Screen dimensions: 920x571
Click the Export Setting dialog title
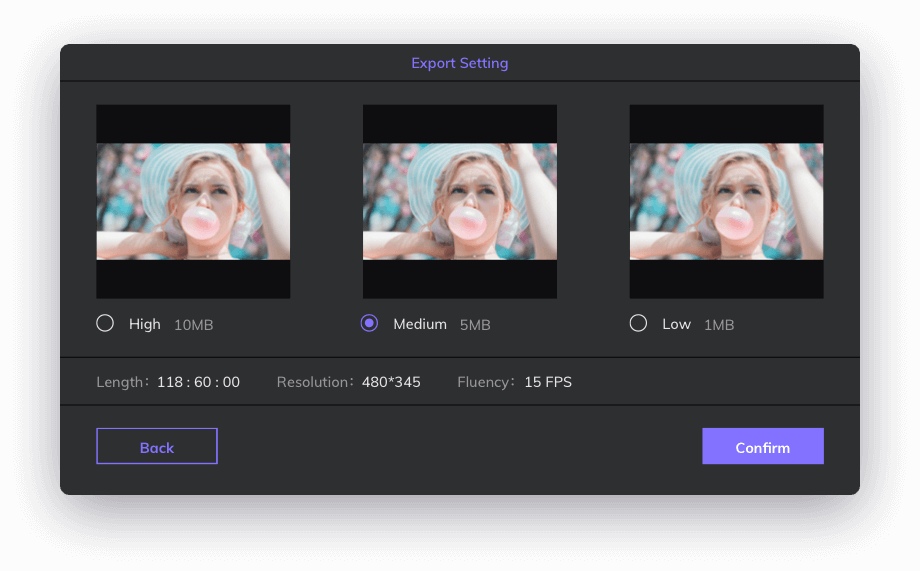pos(459,63)
